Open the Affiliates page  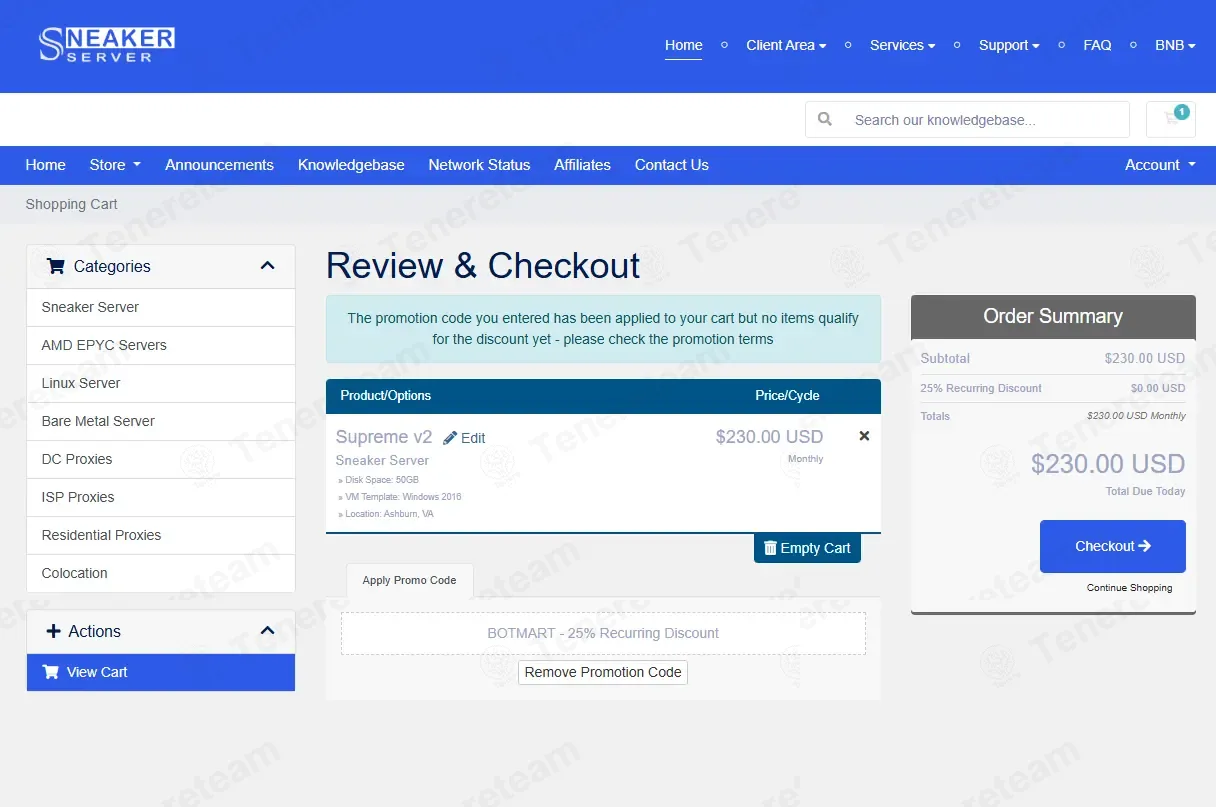pyautogui.click(x=582, y=165)
